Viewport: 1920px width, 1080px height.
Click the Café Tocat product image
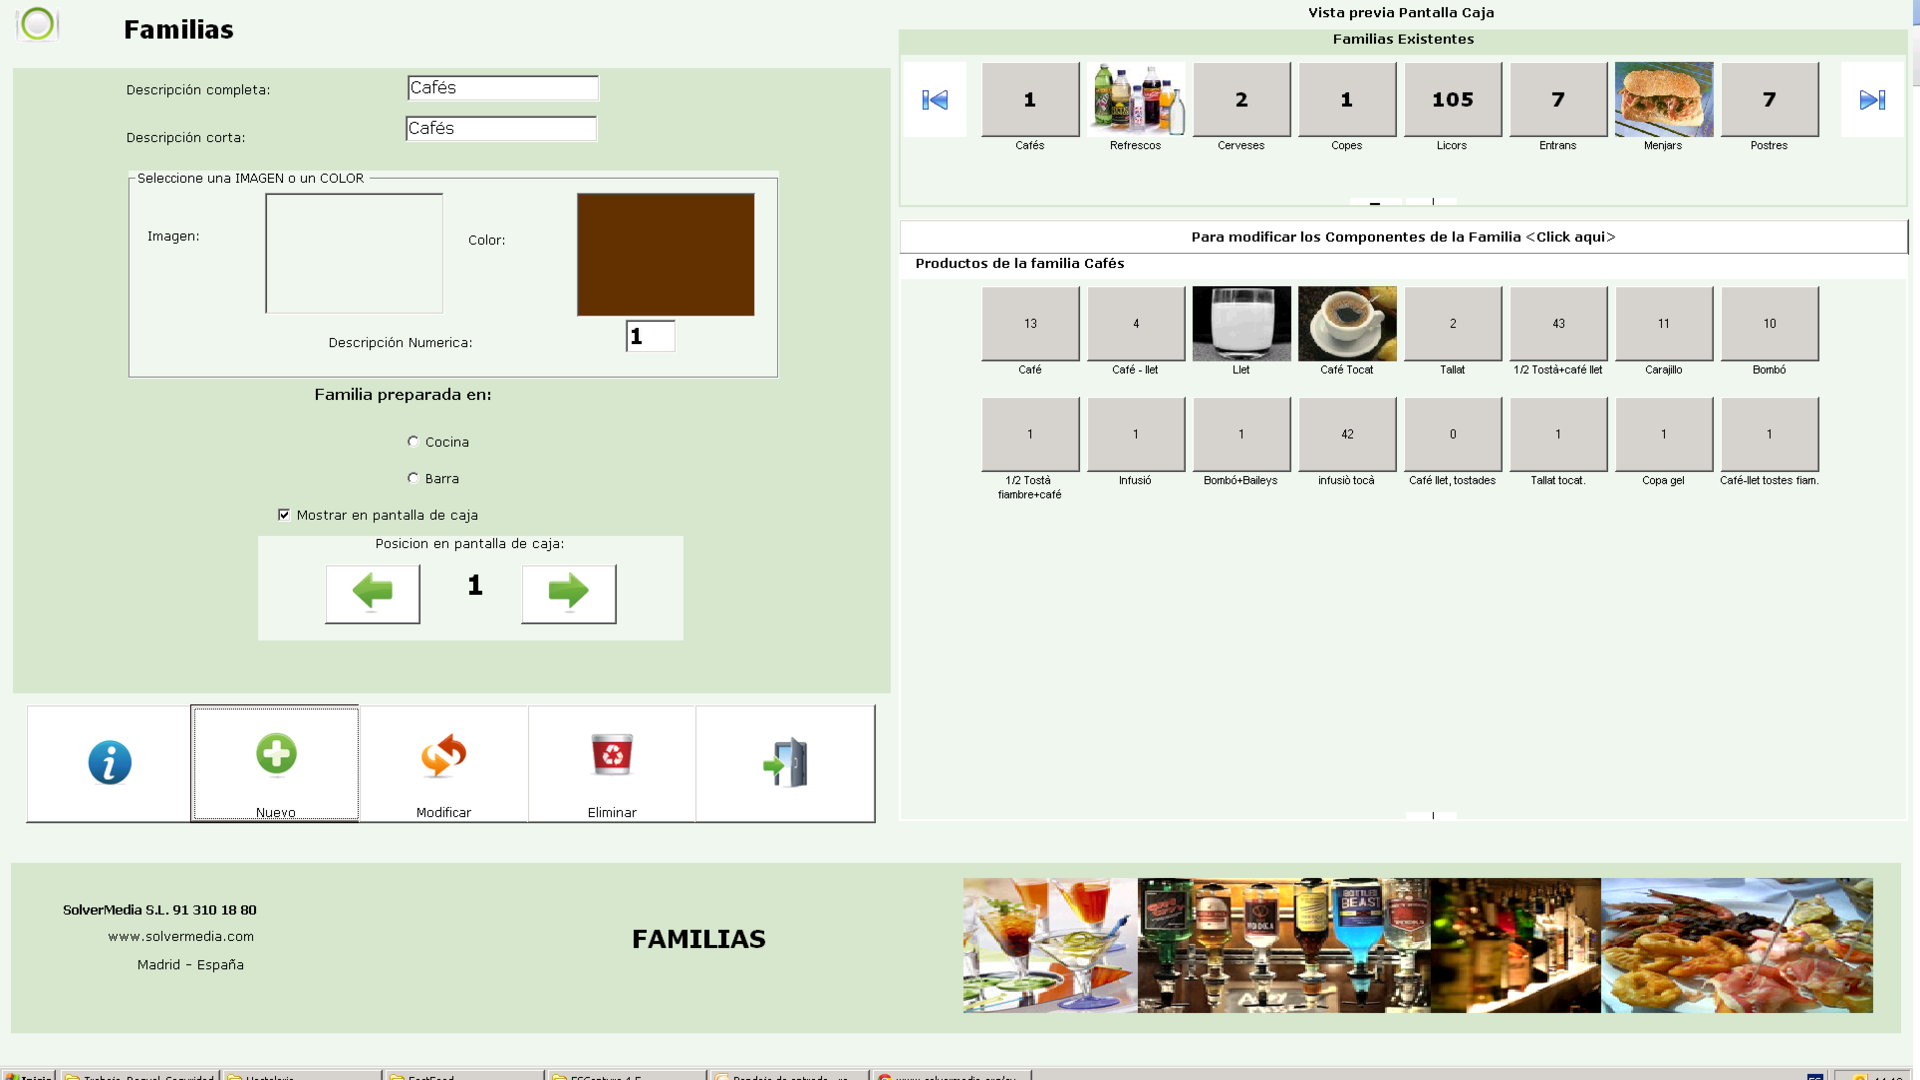[x=1346, y=324]
